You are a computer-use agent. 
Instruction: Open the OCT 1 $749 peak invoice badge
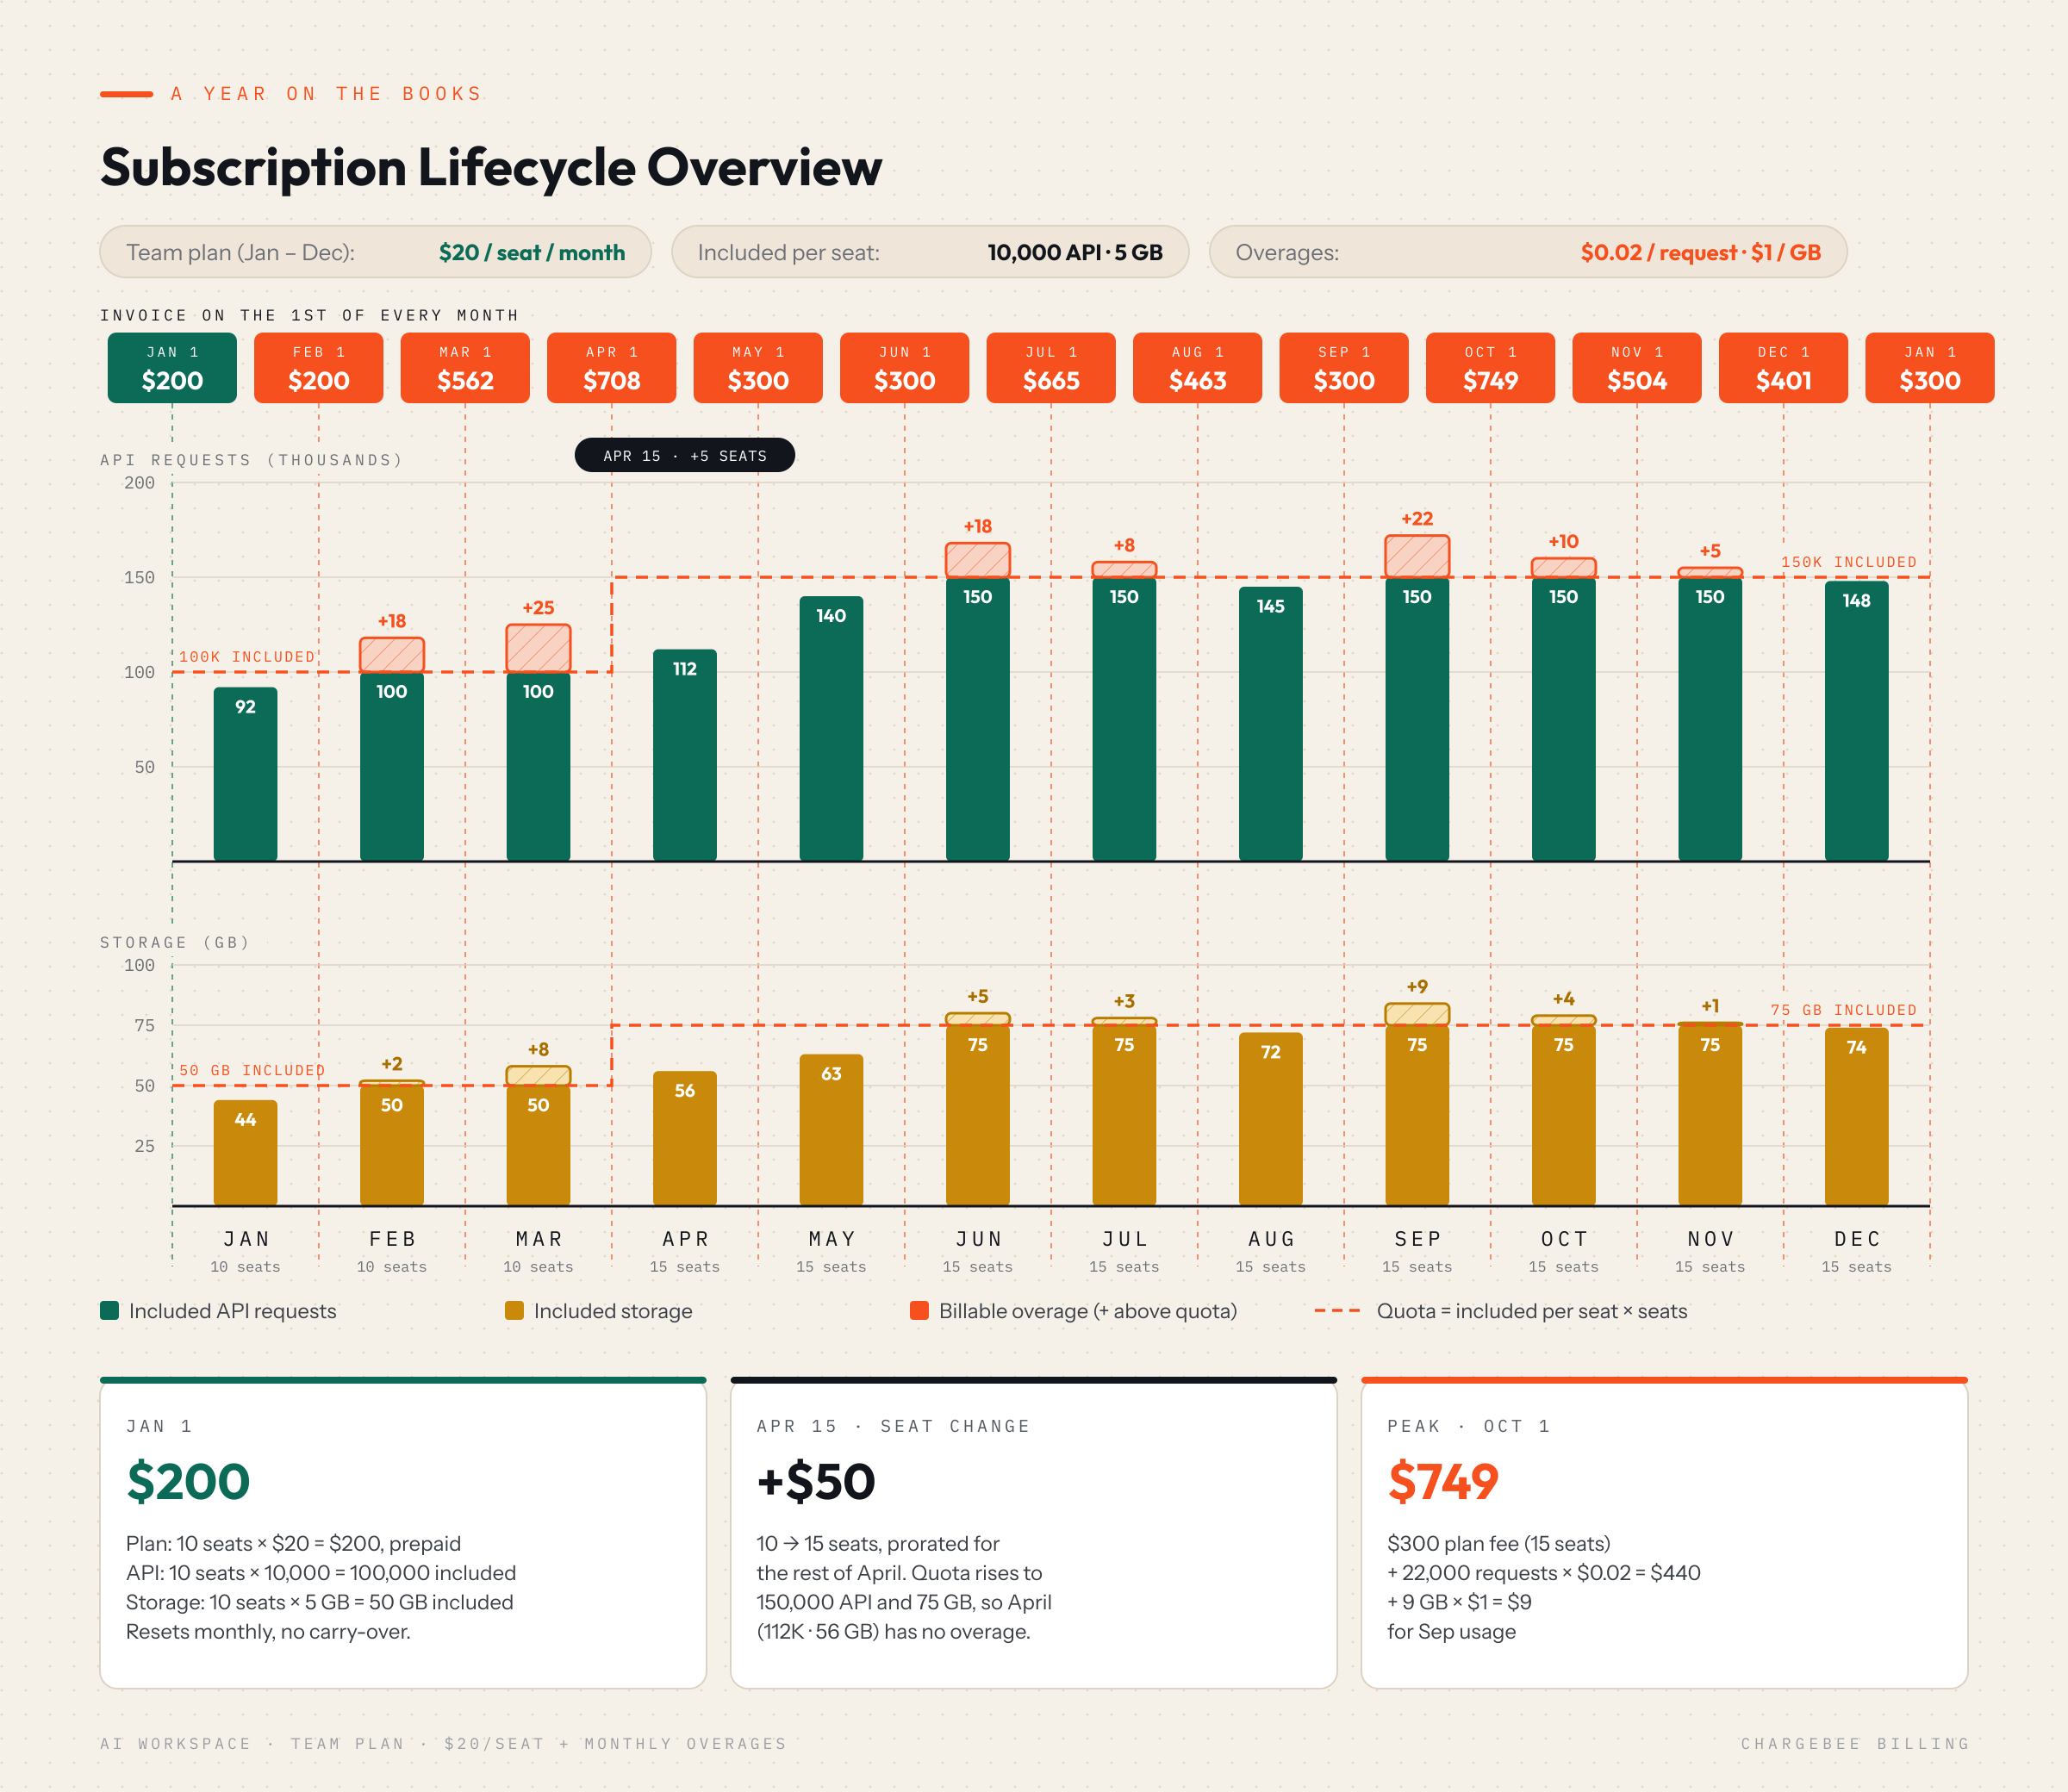[x=1491, y=368]
